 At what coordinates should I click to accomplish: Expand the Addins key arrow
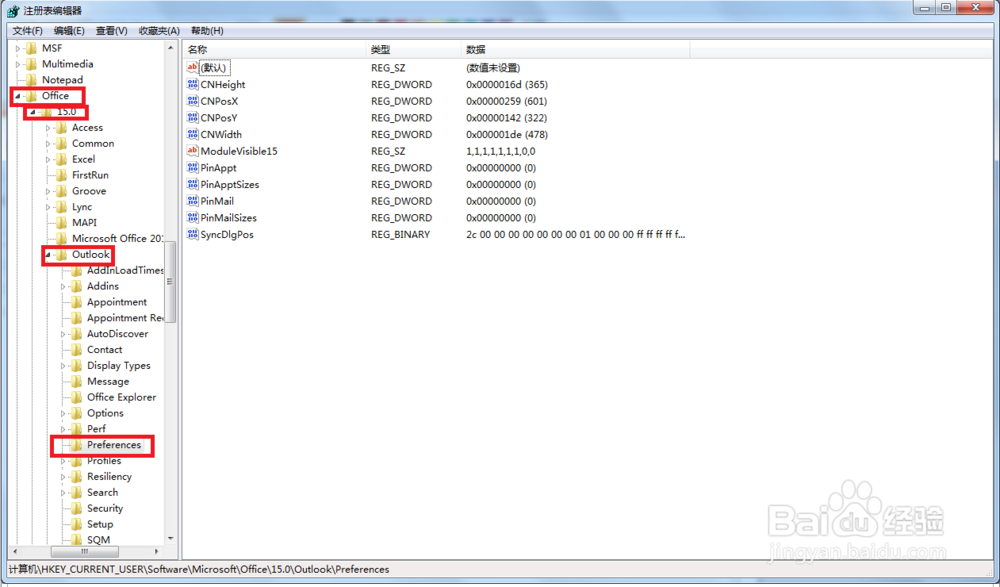click(63, 286)
